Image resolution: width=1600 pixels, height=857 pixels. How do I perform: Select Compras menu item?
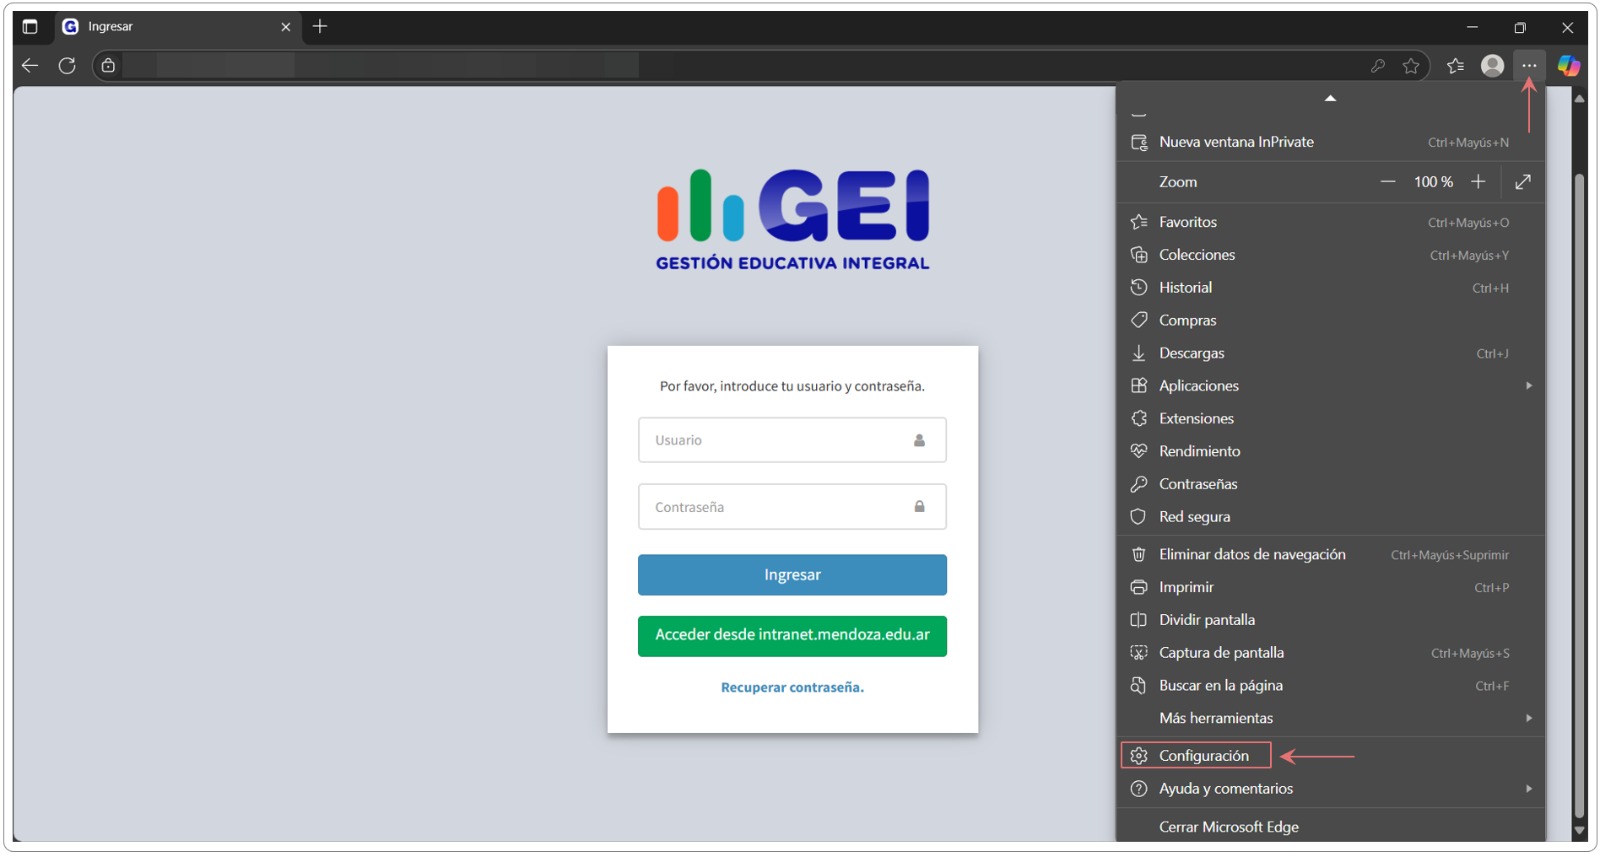(1330, 321)
